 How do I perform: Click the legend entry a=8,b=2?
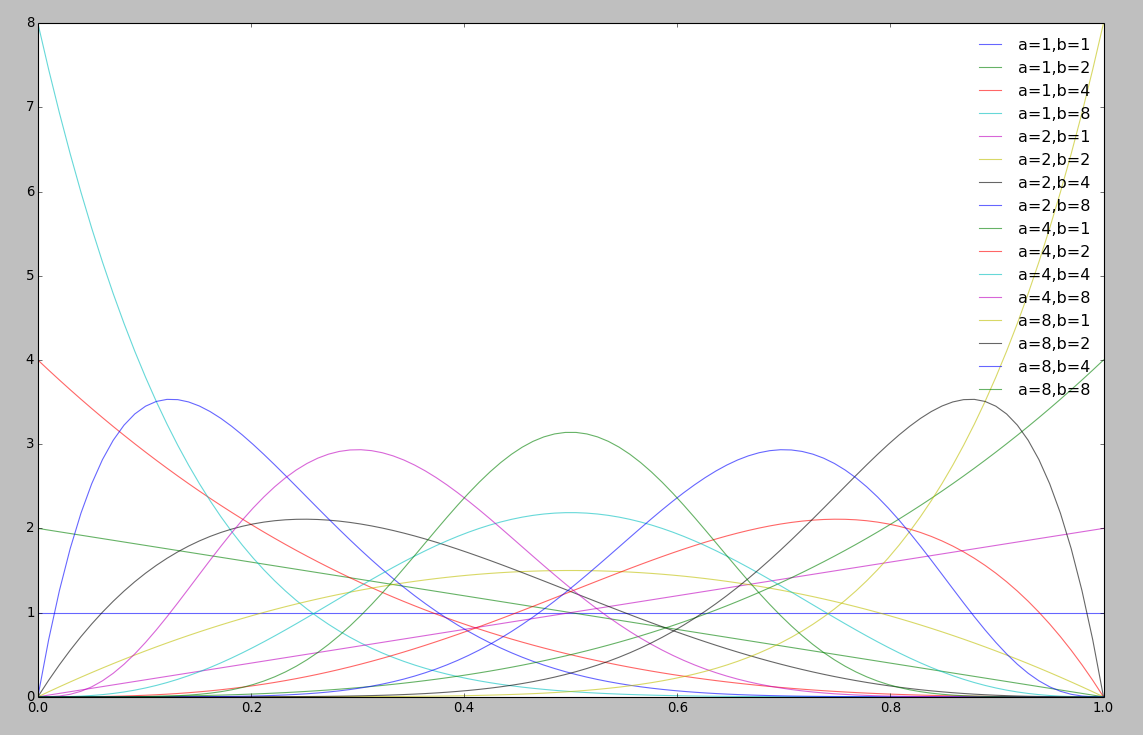[1034, 343]
